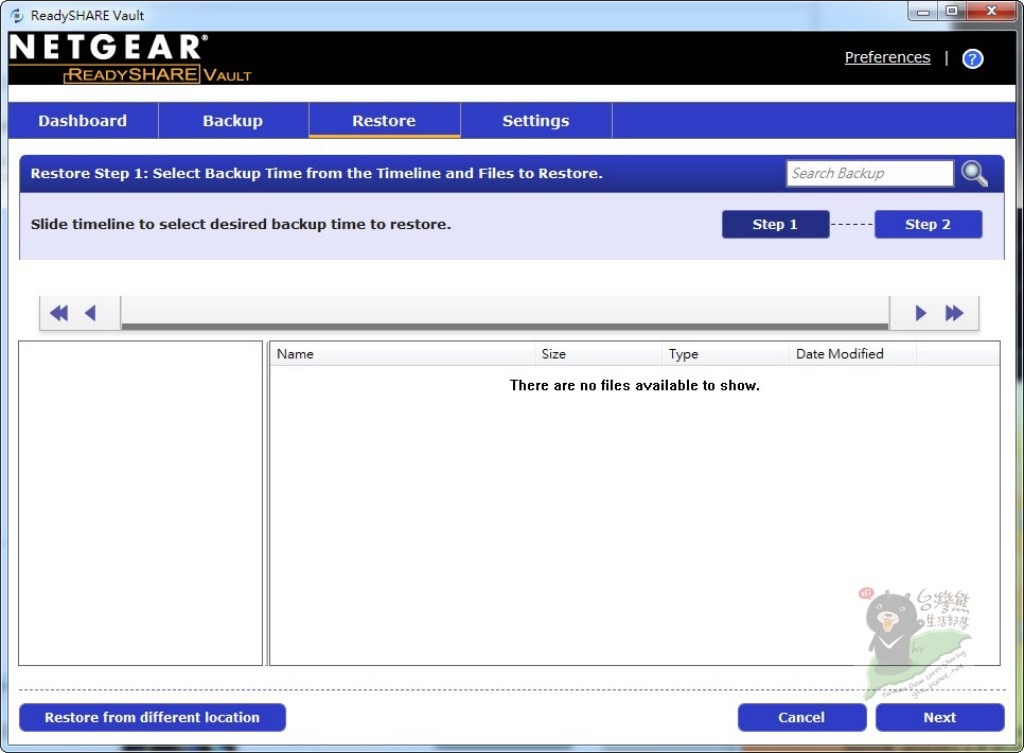Open the Preferences link
This screenshot has width=1024, height=753.
click(x=887, y=57)
